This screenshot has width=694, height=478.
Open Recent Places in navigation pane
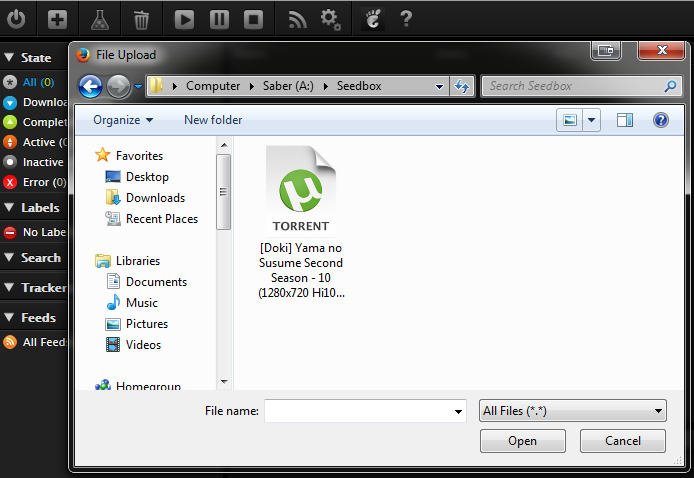151,219
